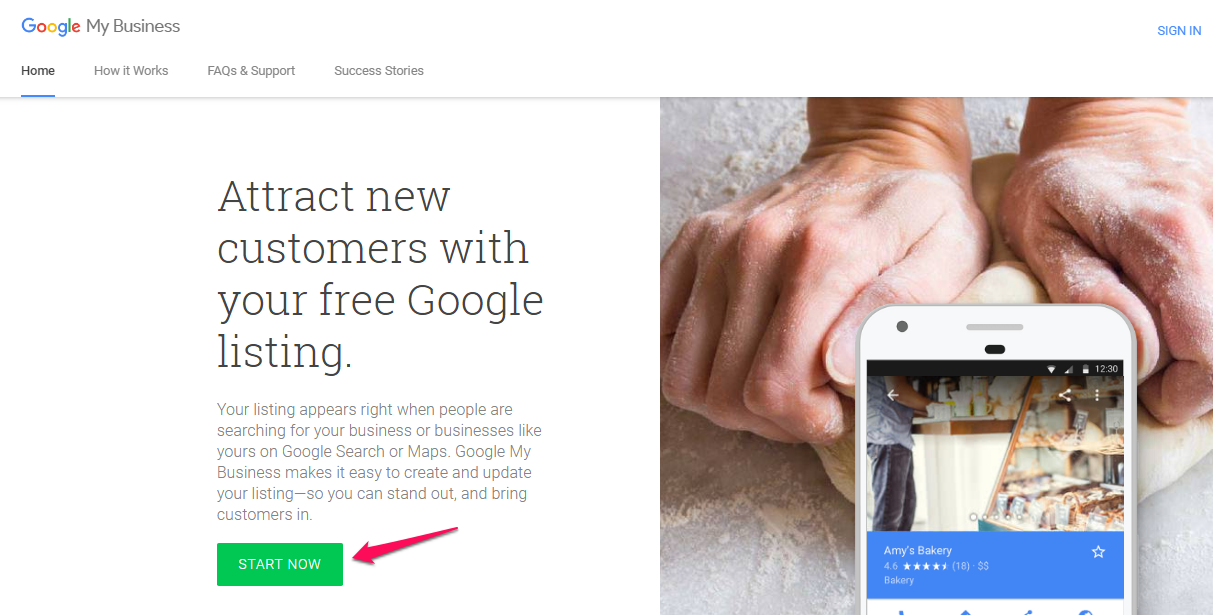Tap the star icon beside Amy's Bakery
Viewport: 1213px width, 615px height.
coord(1098,552)
